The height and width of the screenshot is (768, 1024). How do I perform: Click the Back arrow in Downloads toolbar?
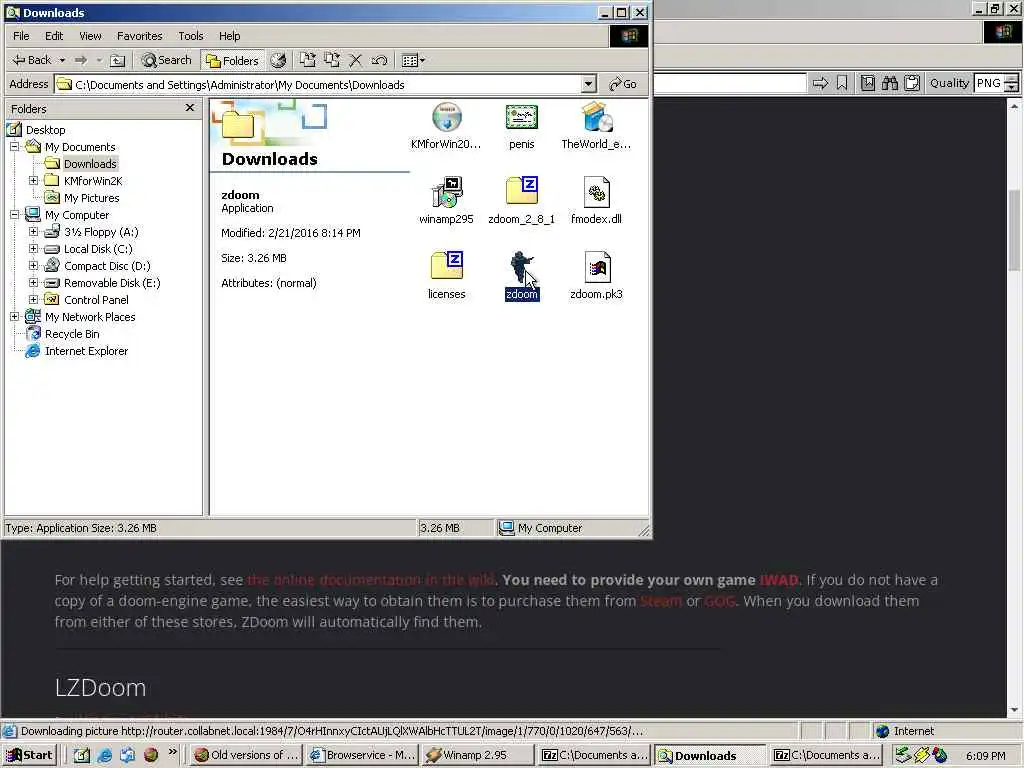point(31,60)
